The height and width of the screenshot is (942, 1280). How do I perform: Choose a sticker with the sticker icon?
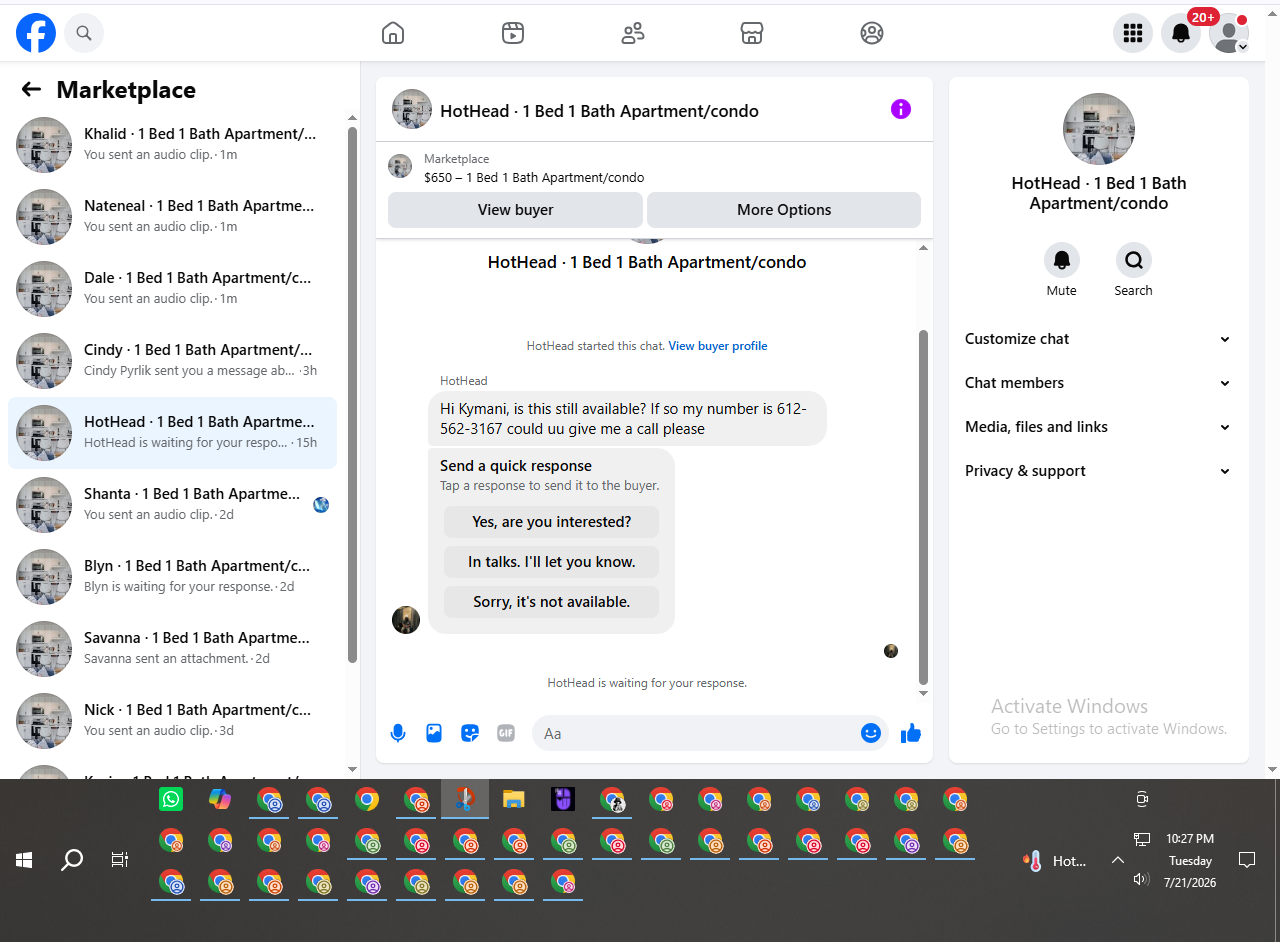(x=470, y=733)
